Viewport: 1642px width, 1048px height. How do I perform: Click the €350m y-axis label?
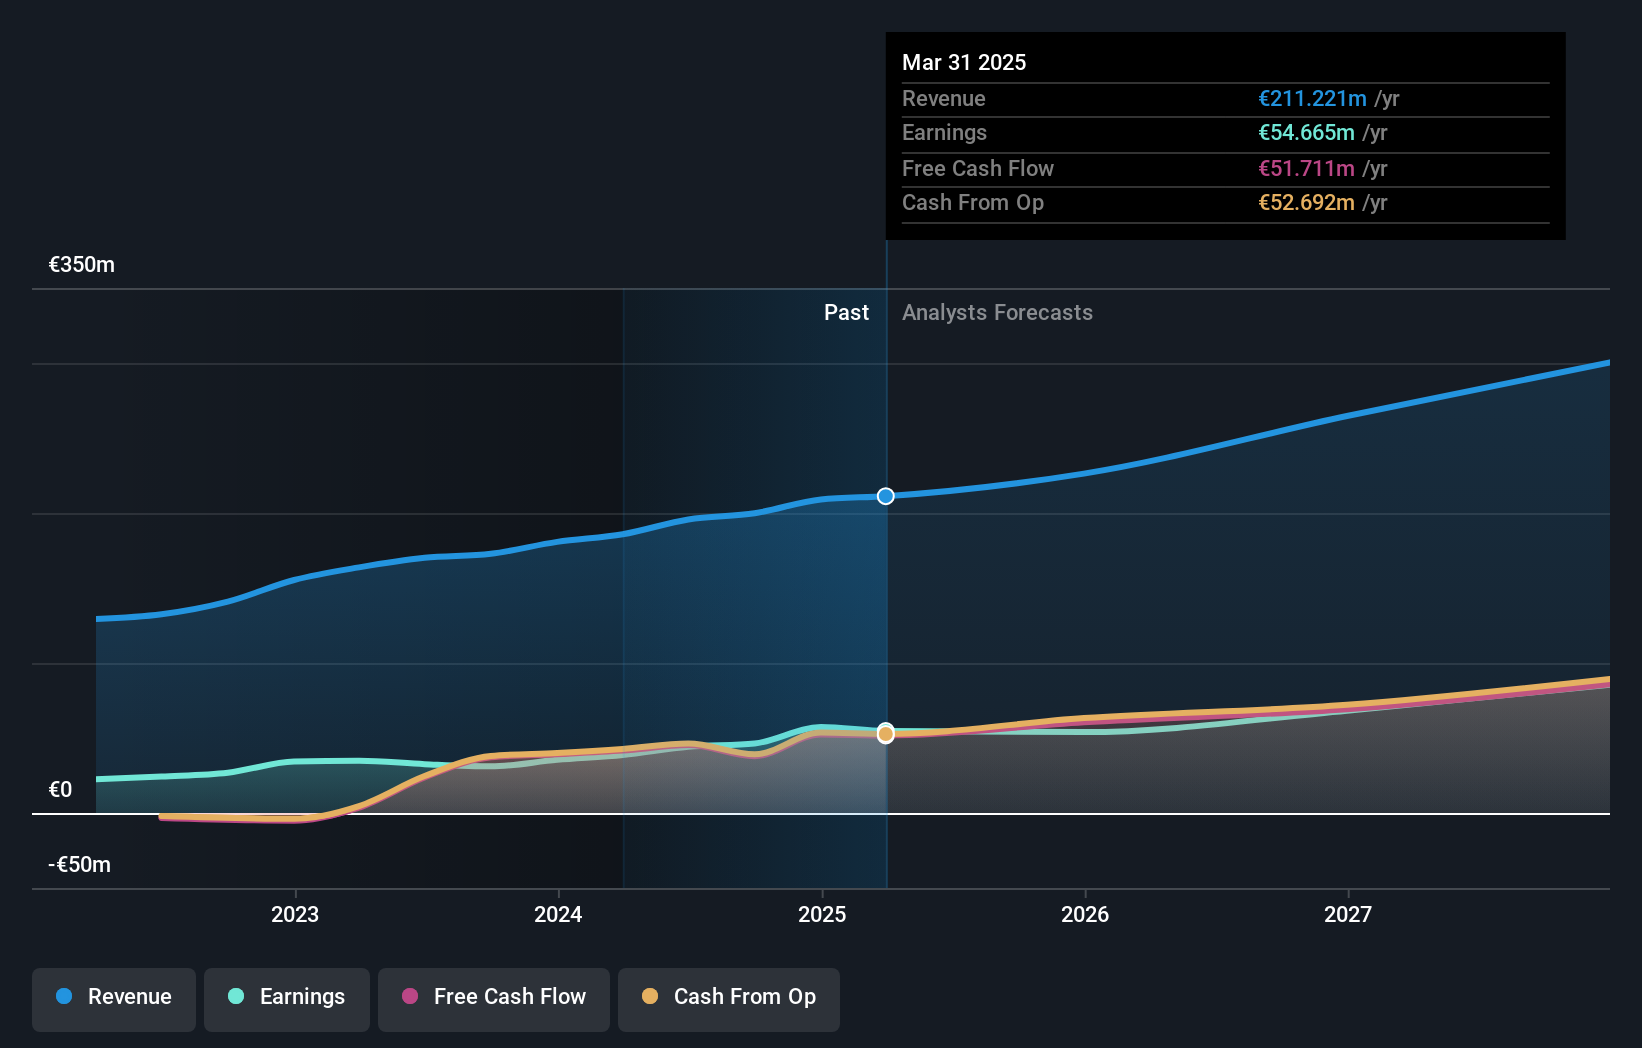tap(82, 265)
